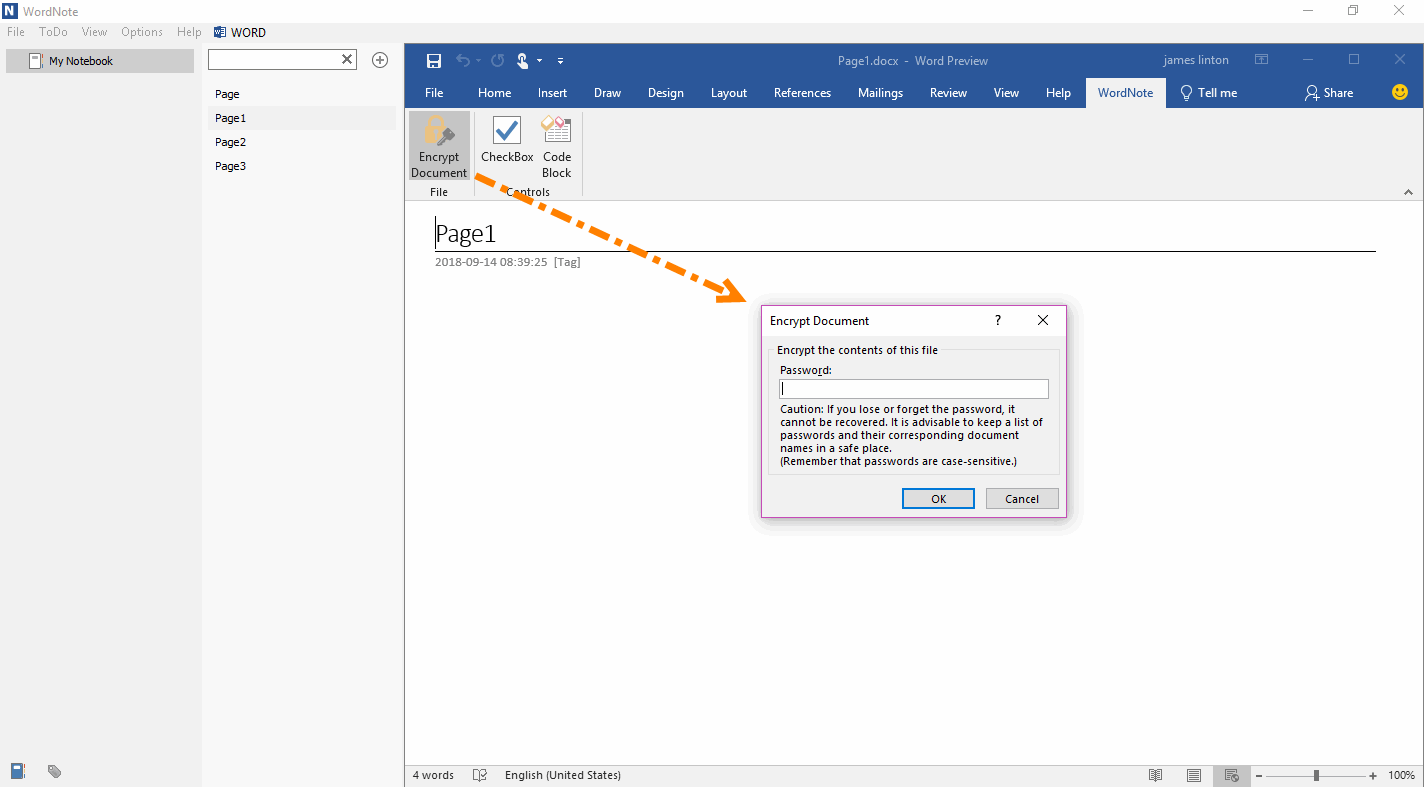Insert a CheckBox control

point(507,139)
